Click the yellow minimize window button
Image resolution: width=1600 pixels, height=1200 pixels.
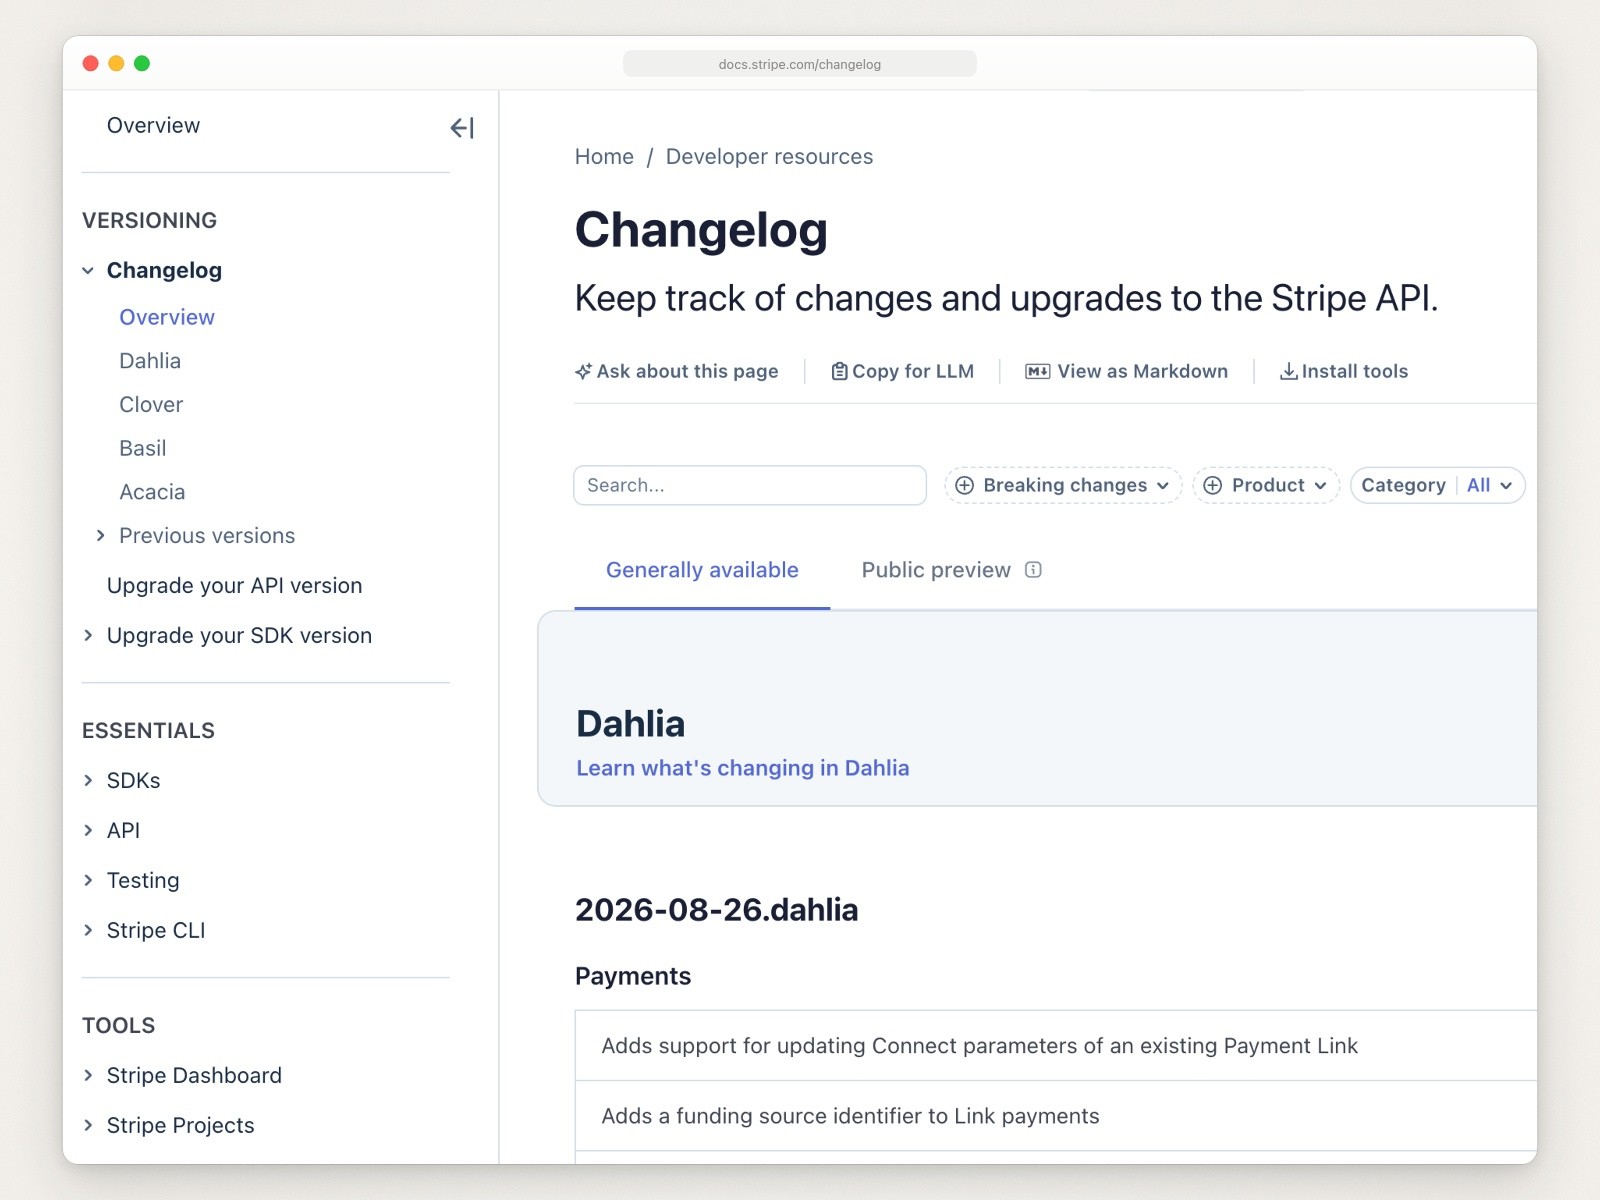point(116,64)
